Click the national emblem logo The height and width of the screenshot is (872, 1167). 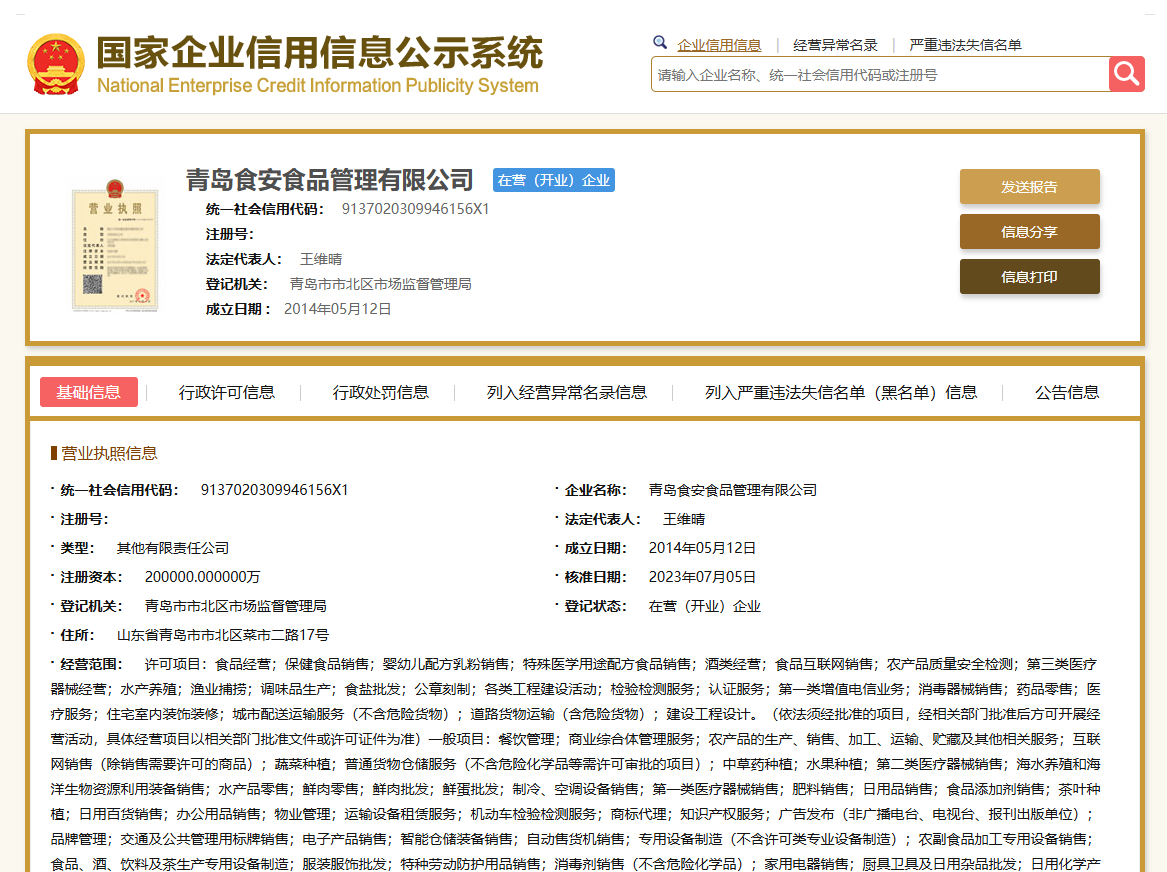(x=56, y=65)
